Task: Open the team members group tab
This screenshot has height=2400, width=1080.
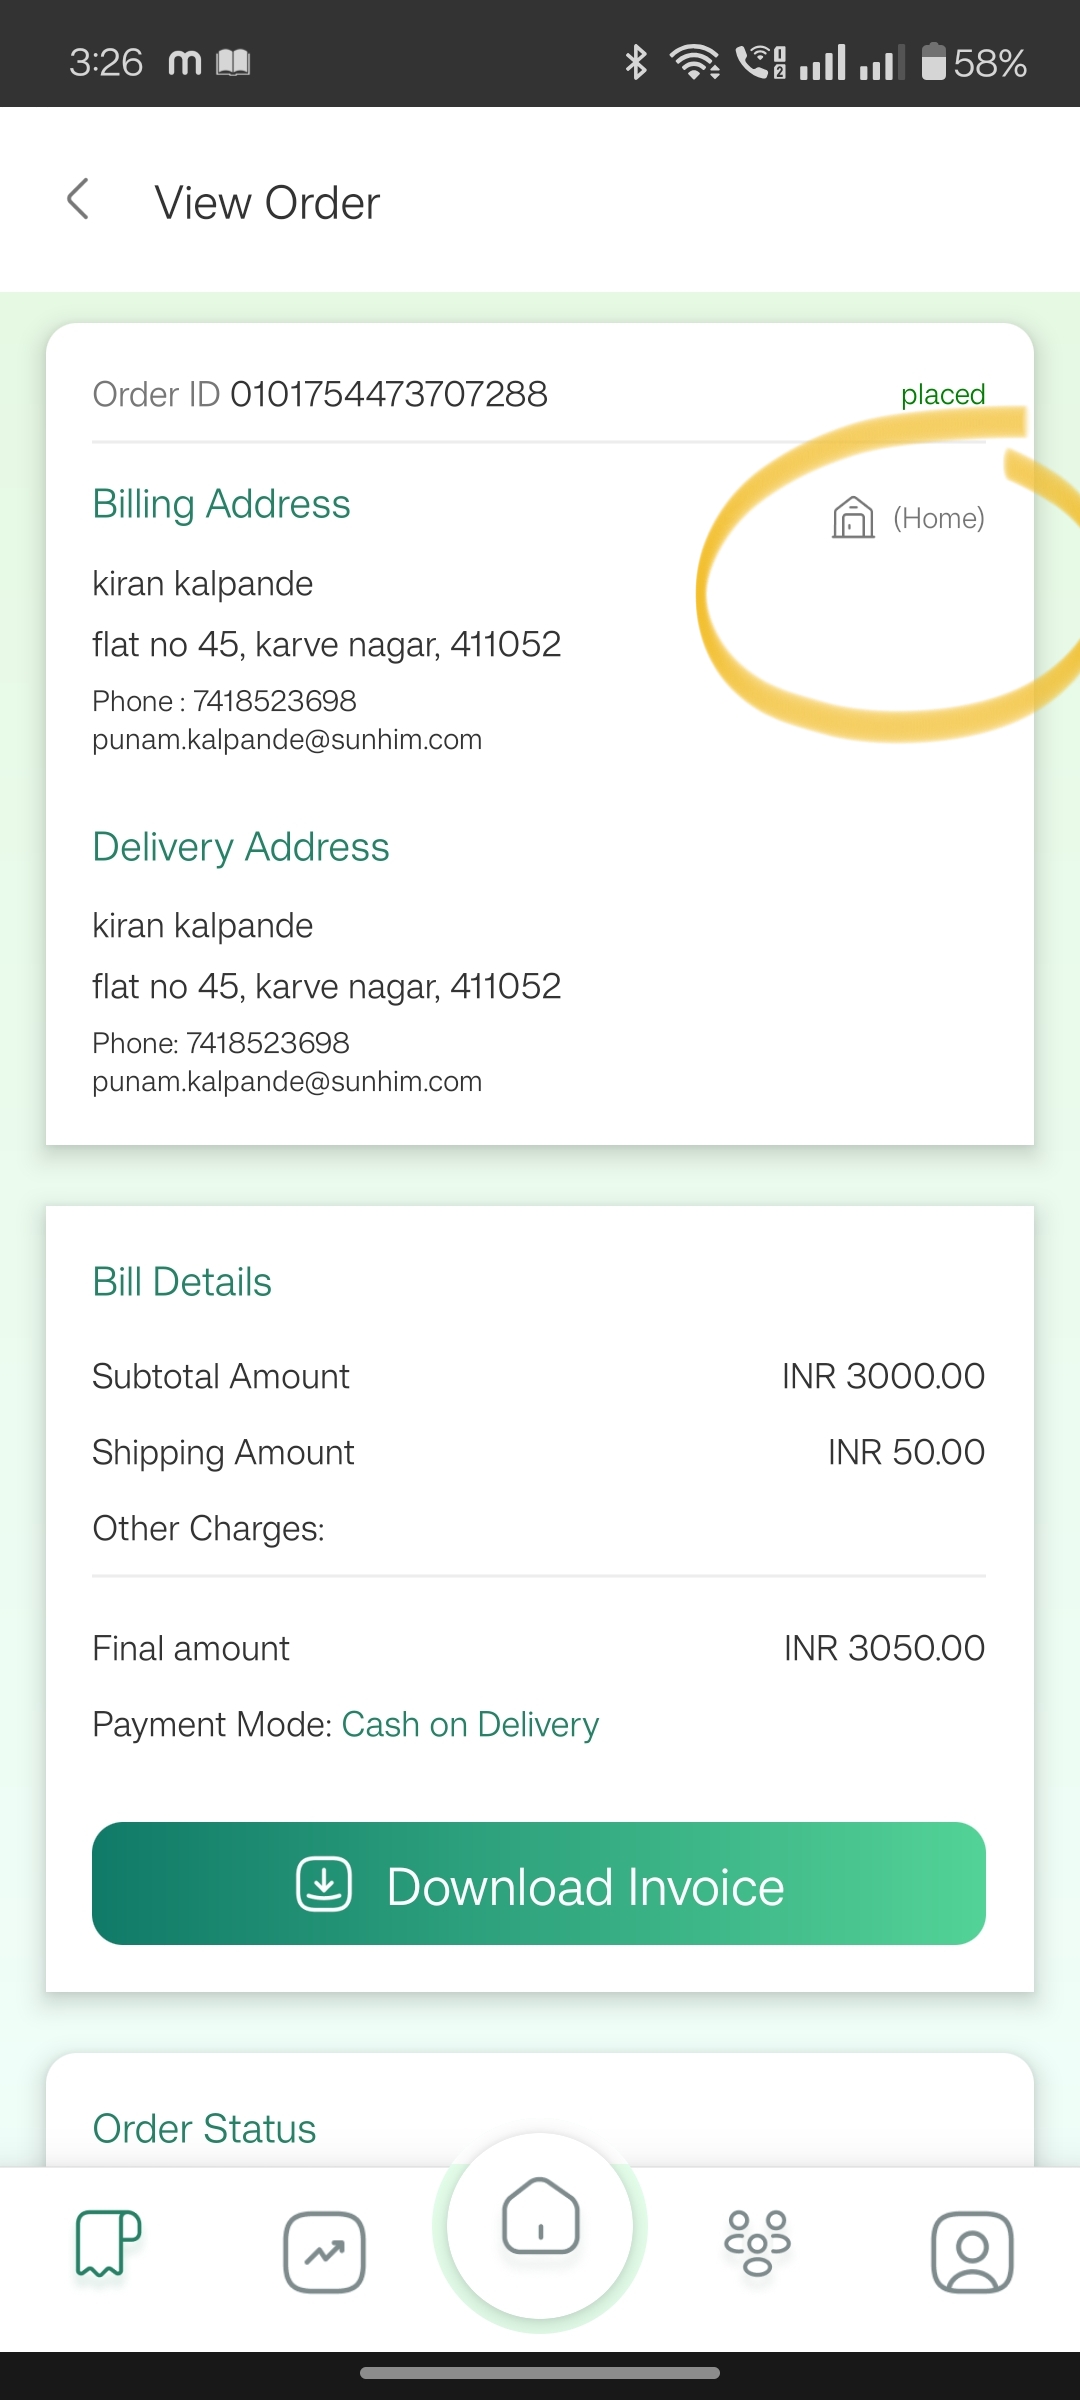Action: 757,2243
